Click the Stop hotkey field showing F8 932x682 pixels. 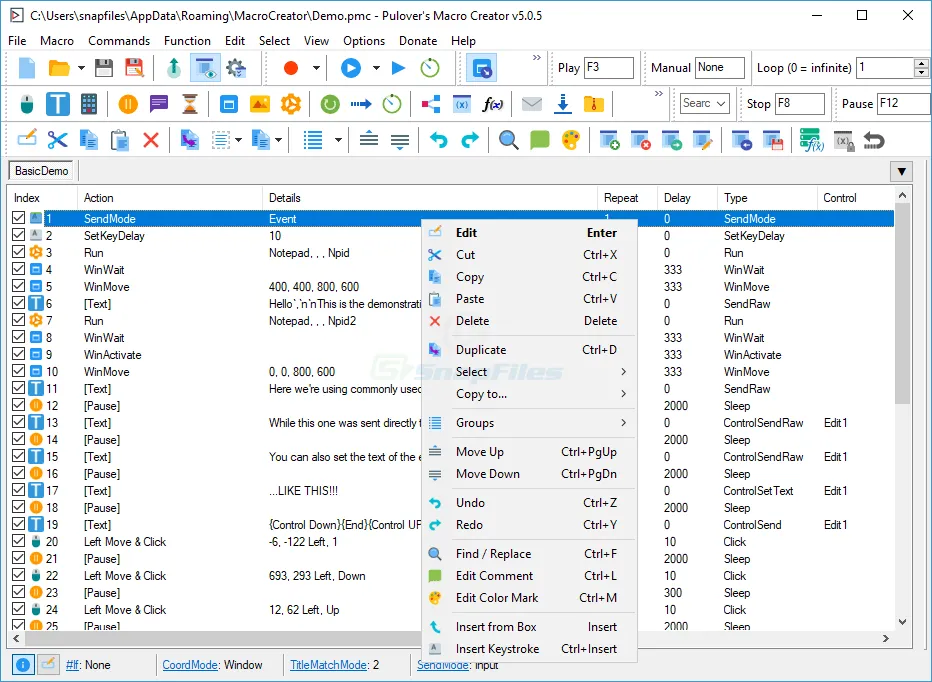(x=800, y=103)
